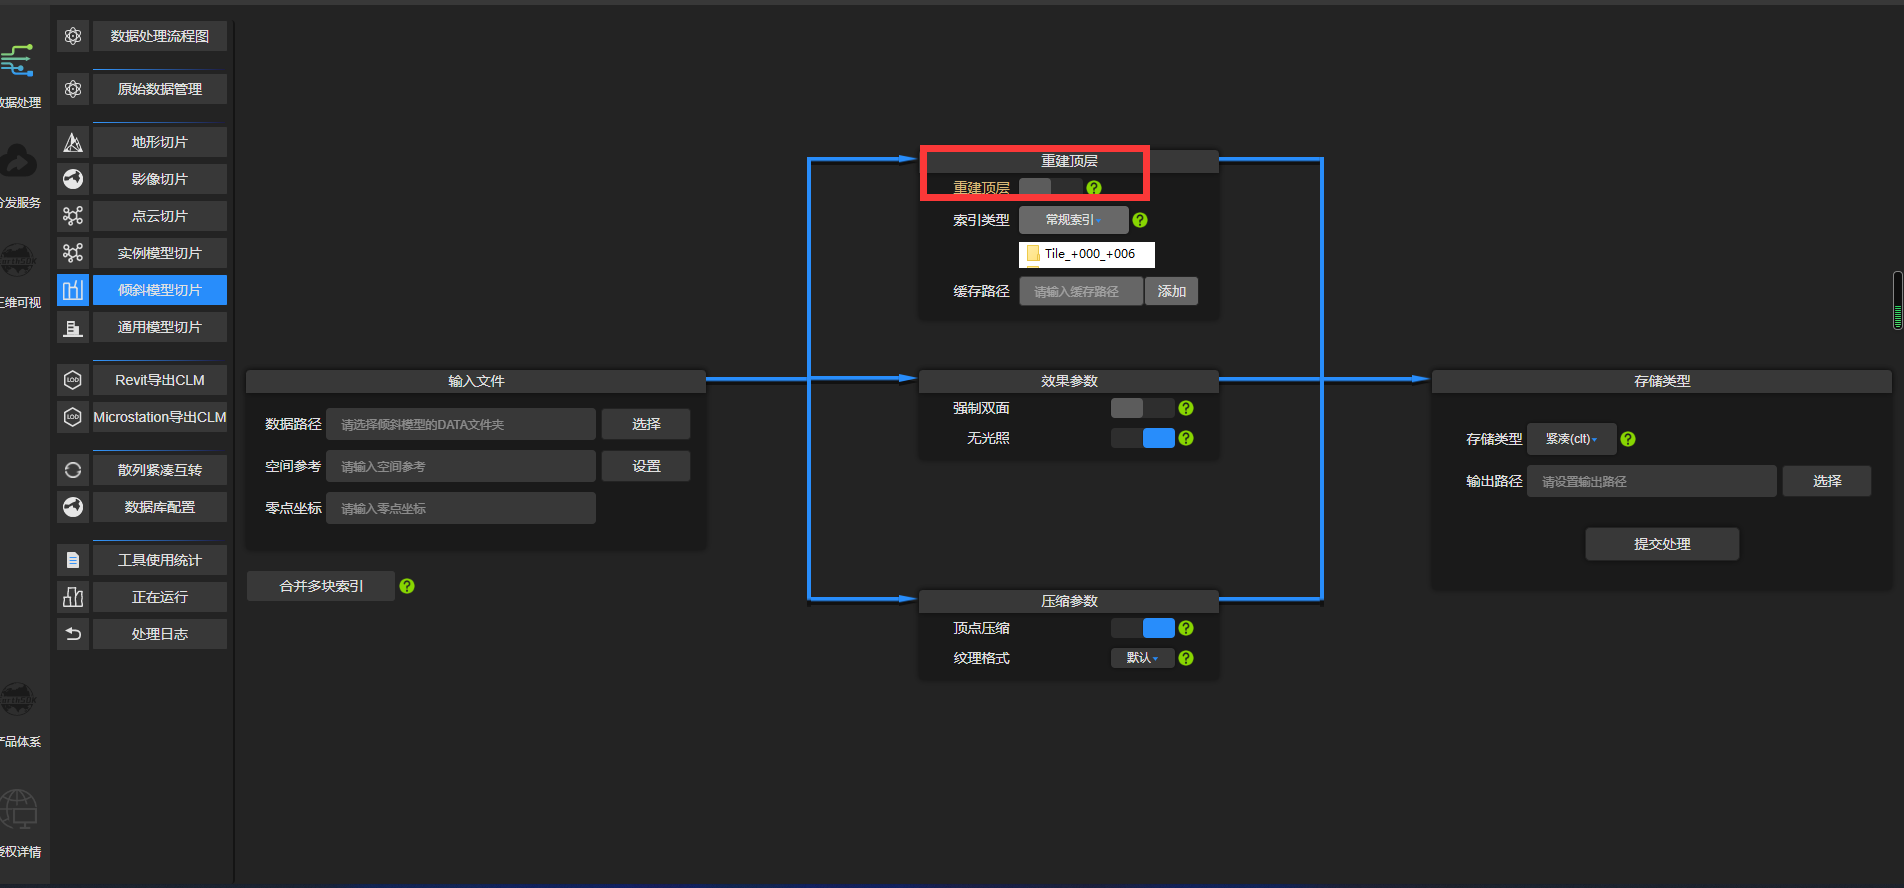Click the 工具使用统计 document icon
Image resolution: width=1904 pixels, height=888 pixels.
point(73,560)
